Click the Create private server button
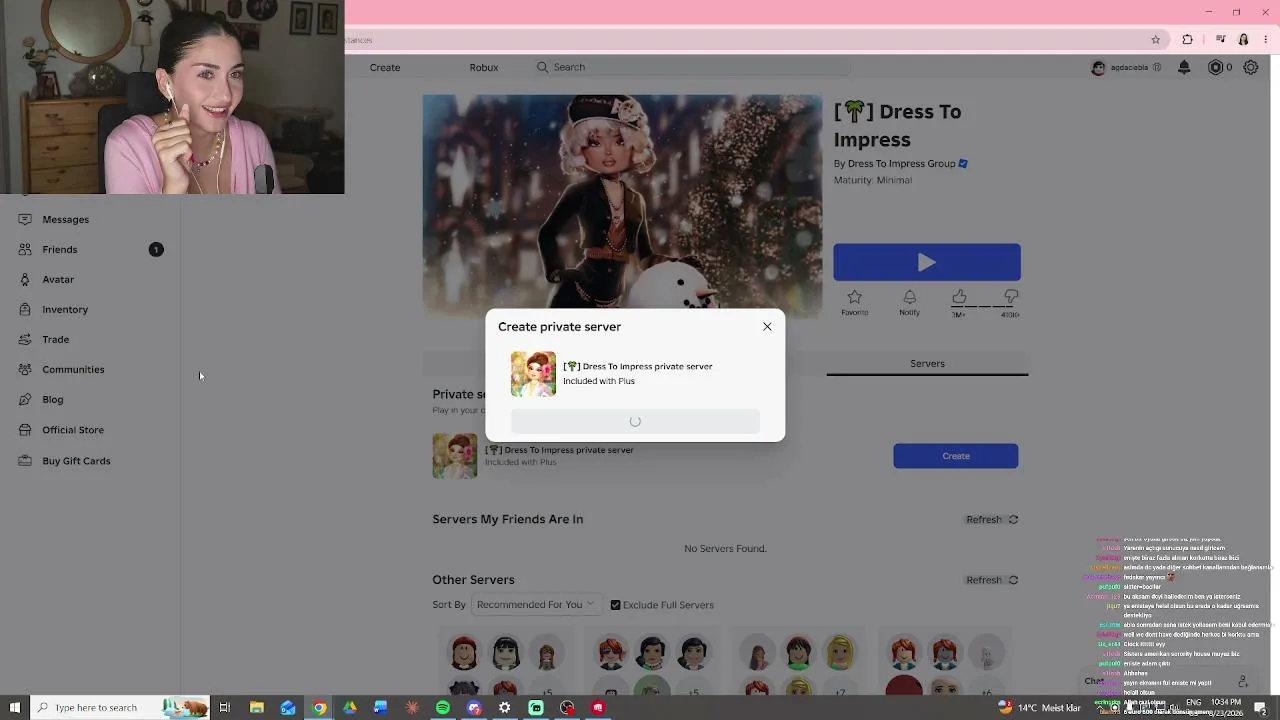Image resolution: width=1280 pixels, height=720 pixels. point(956,456)
